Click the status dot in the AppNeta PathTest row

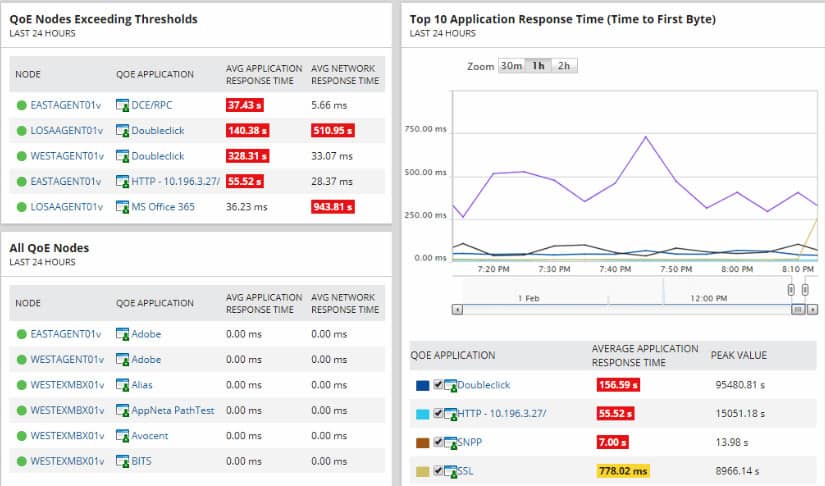pyautogui.click(x=22, y=410)
